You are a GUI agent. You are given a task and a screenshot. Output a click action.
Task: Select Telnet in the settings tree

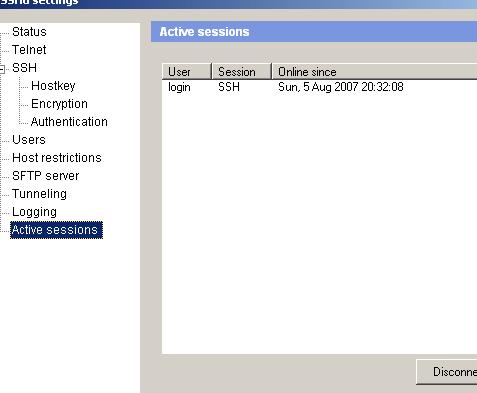pos(29,50)
